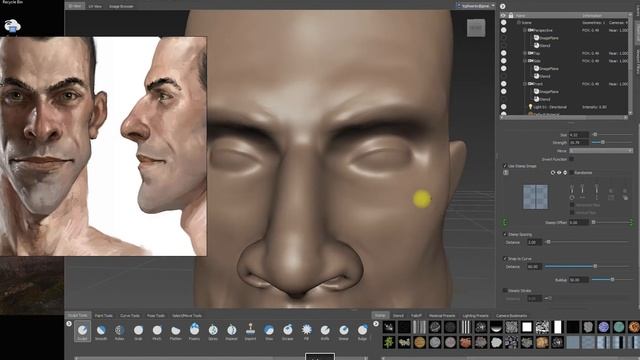Click the left arrow of the sculpt tools tray
640x360 pixels.
(69, 324)
